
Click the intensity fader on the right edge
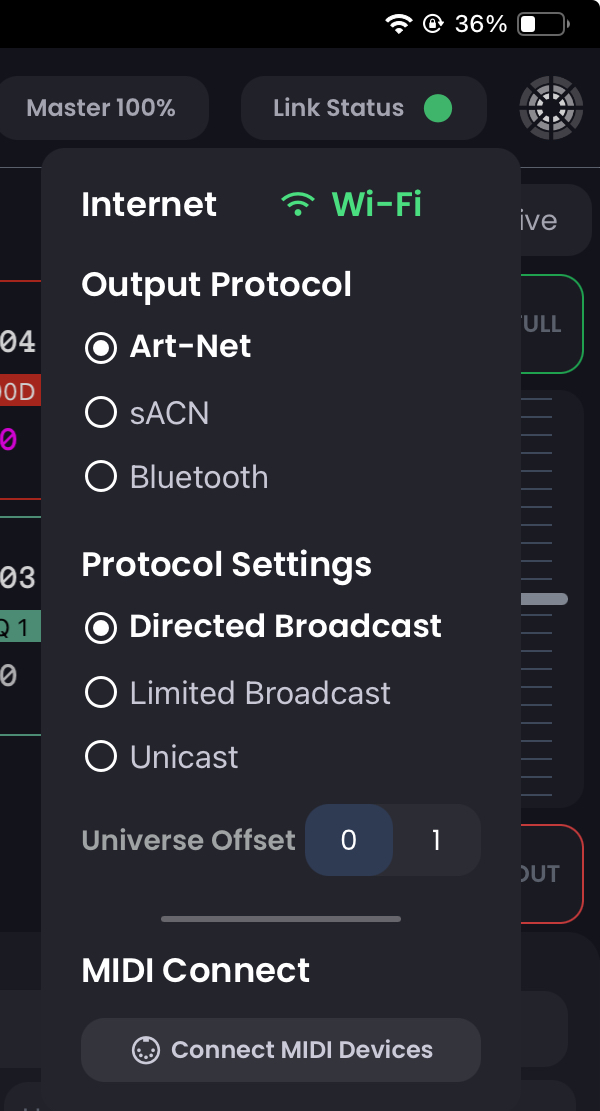(x=545, y=597)
